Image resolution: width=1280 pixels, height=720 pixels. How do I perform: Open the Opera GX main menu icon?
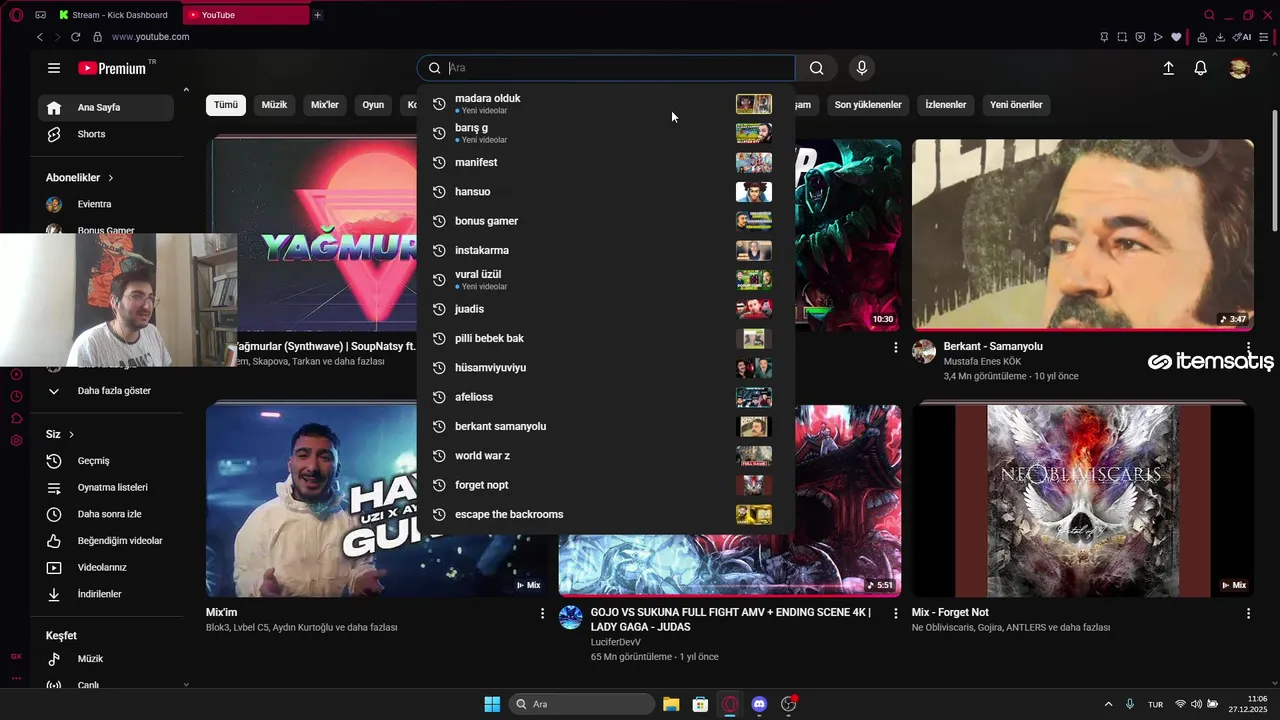[16, 15]
